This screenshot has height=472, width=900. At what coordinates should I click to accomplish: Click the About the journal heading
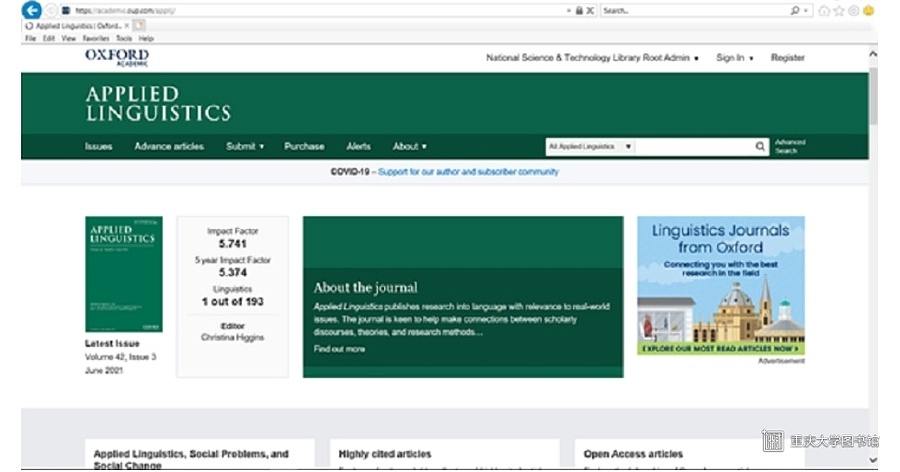(x=366, y=288)
